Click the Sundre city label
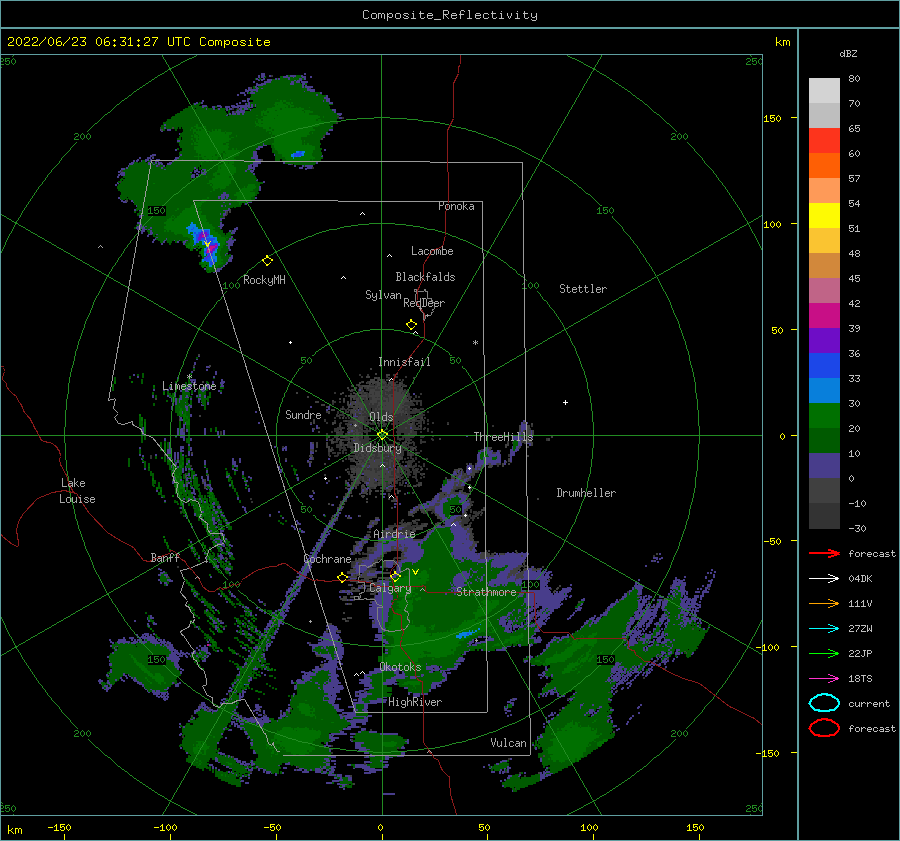 point(303,414)
